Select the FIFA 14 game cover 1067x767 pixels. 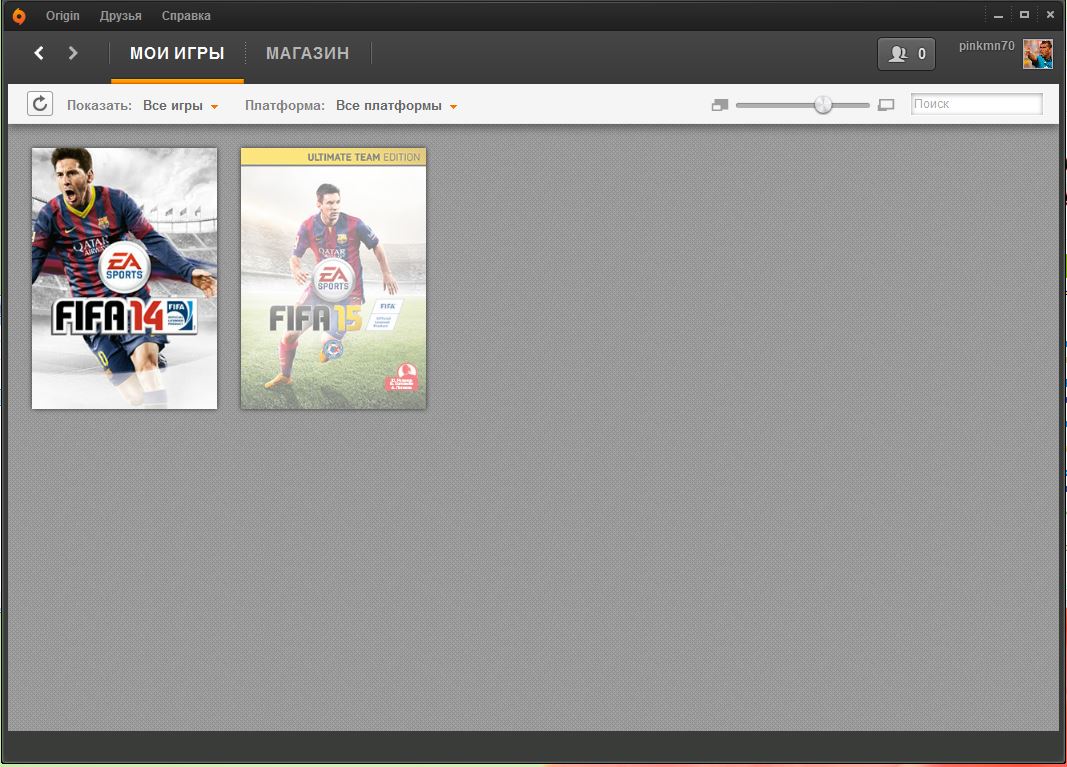pyautogui.click(x=125, y=278)
